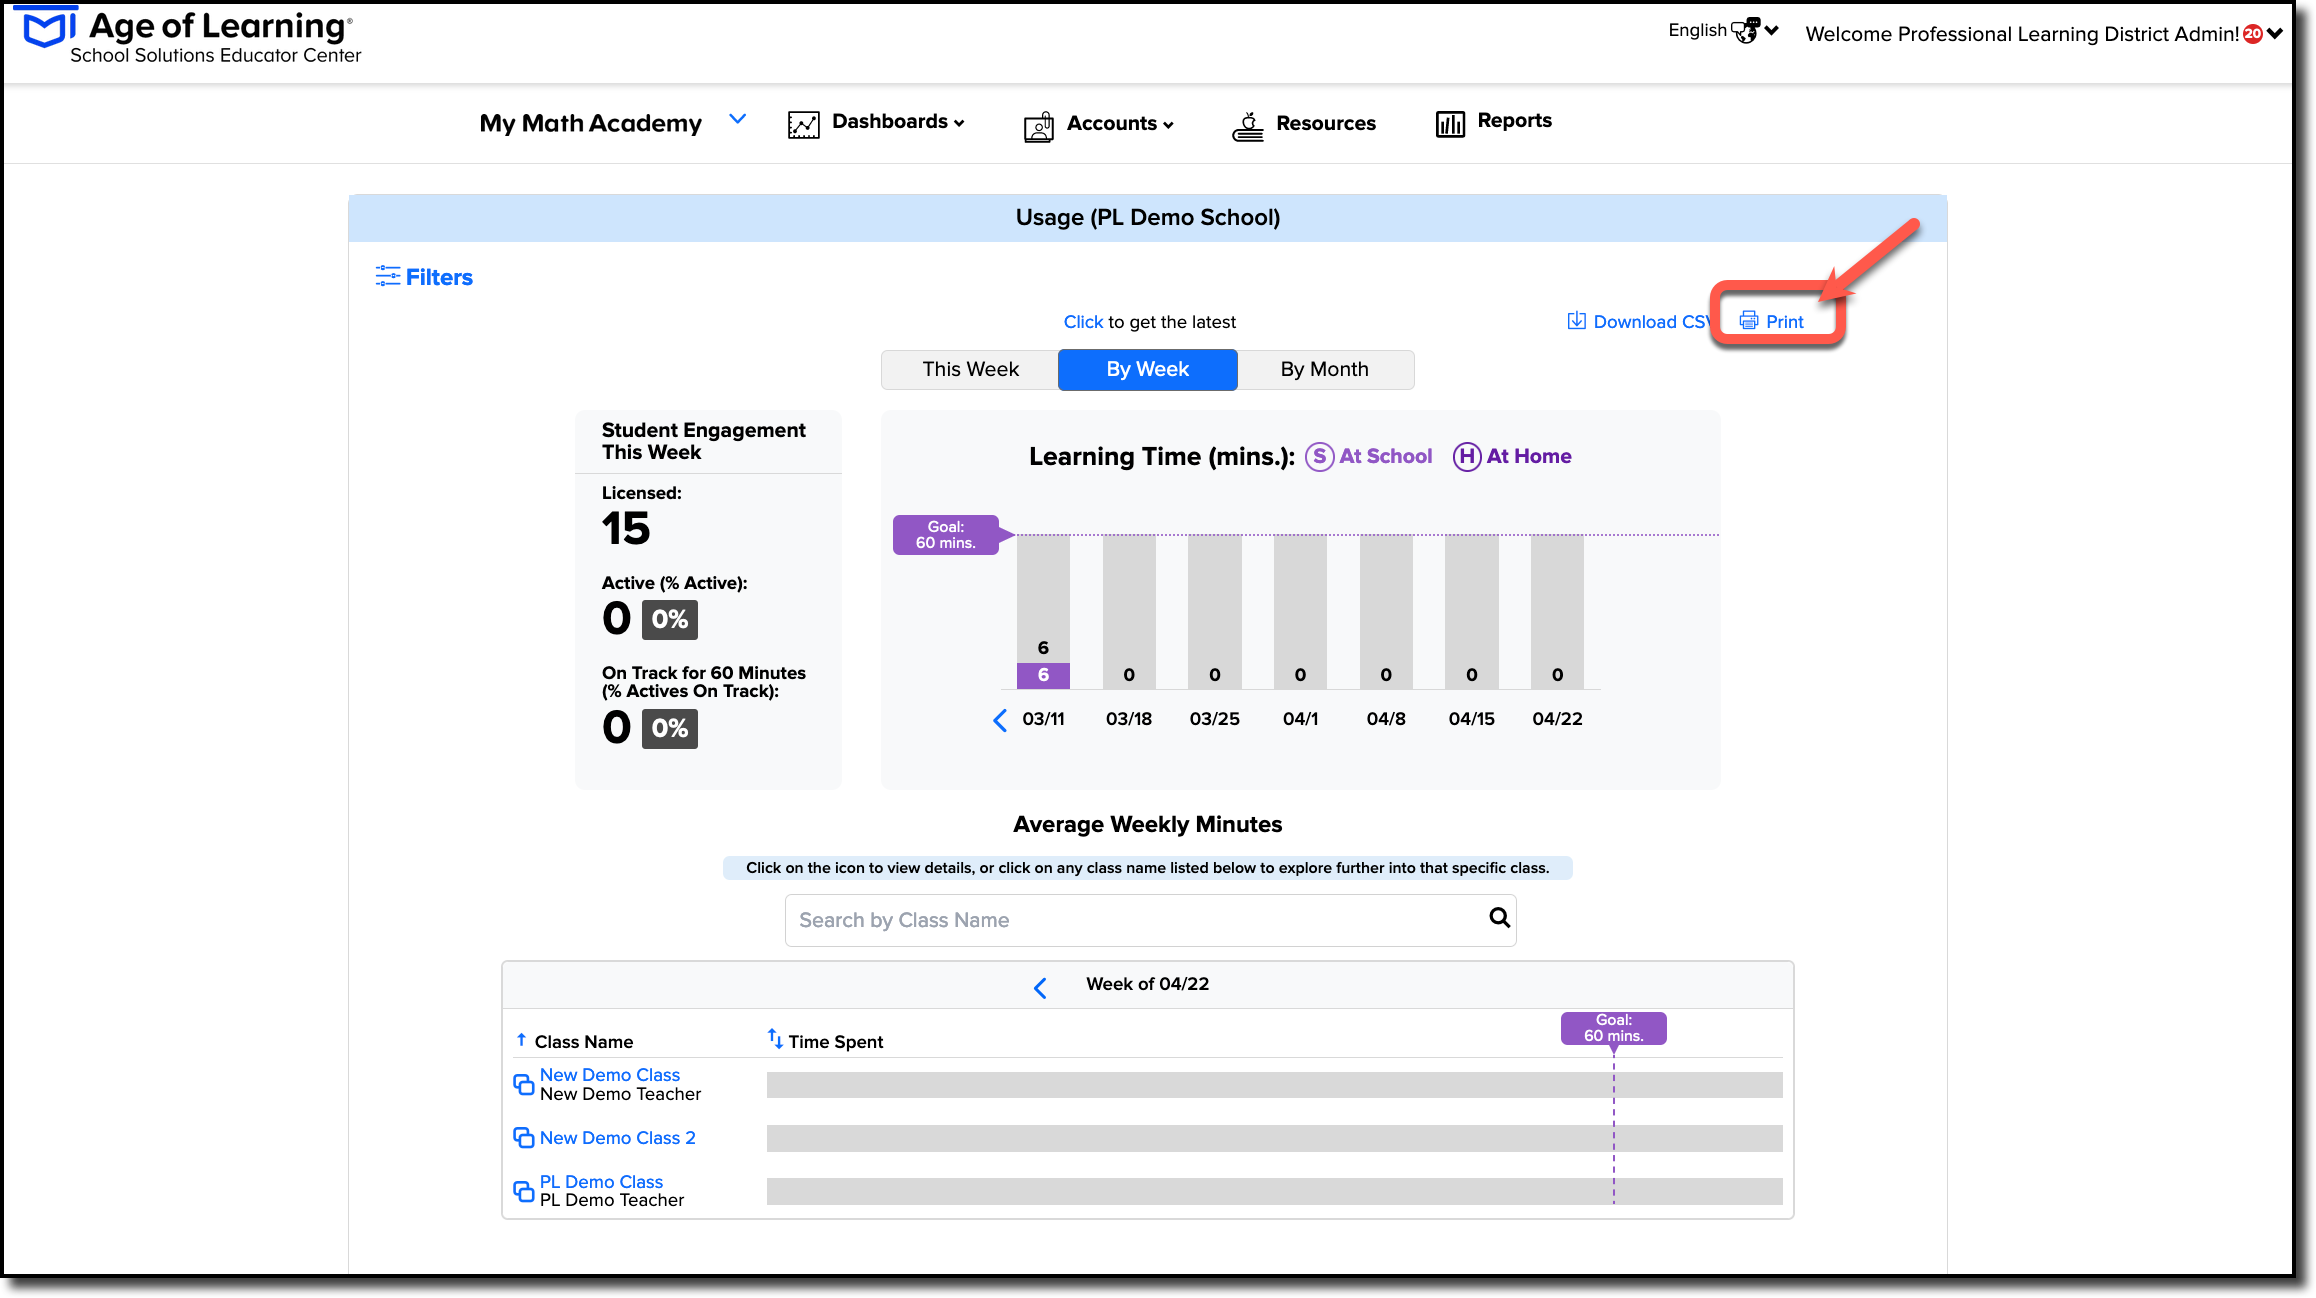
Task: Click the 03/11 date label
Action: click(x=1043, y=719)
